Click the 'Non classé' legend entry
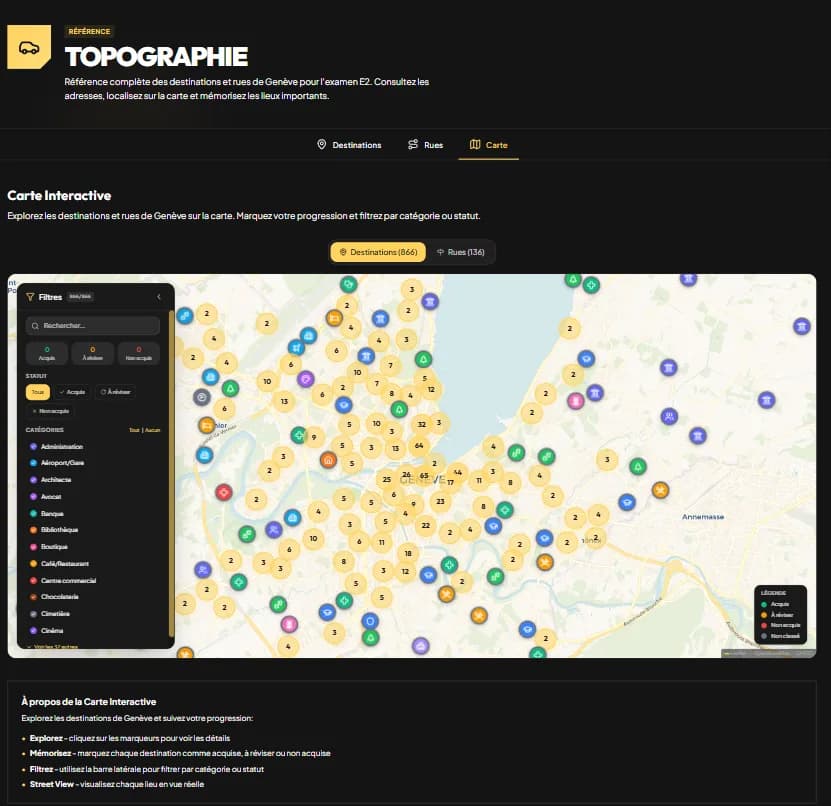The image size is (831, 806). coord(780,636)
